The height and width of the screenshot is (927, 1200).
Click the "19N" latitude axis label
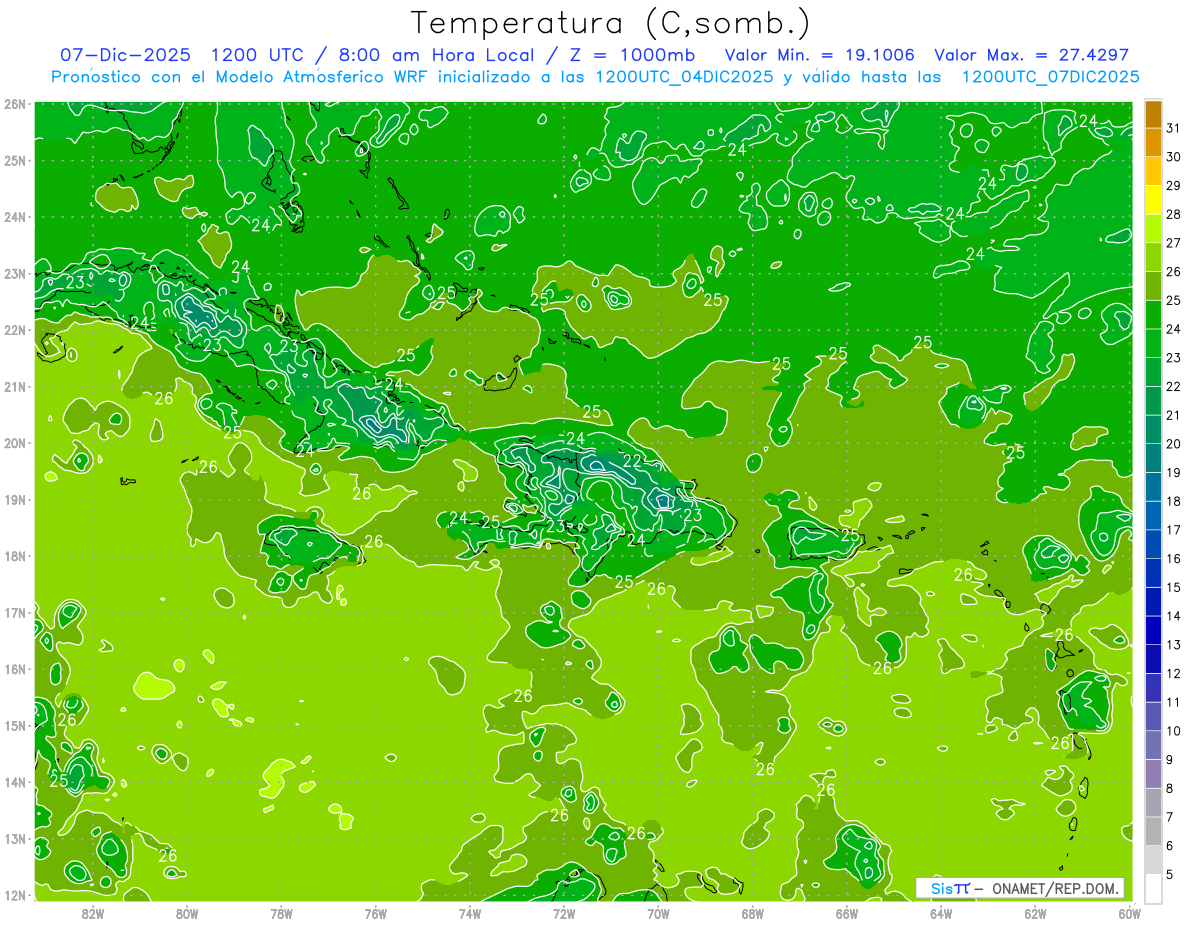click(x=15, y=499)
